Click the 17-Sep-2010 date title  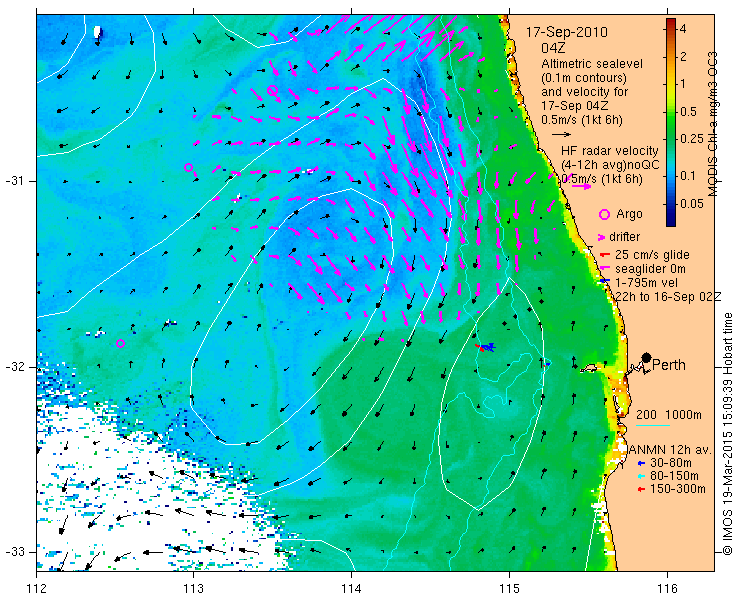(x=567, y=32)
